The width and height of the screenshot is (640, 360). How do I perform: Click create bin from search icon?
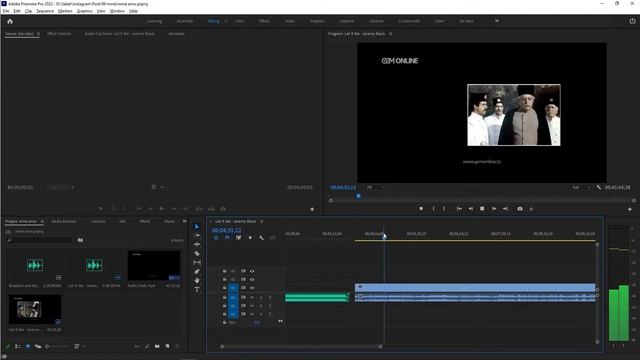point(80,240)
